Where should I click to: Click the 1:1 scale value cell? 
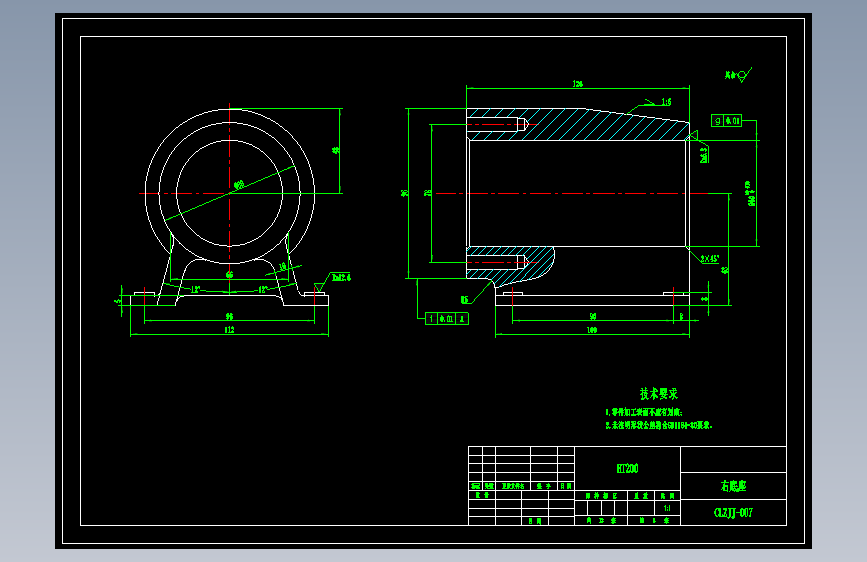pyautogui.click(x=667, y=508)
